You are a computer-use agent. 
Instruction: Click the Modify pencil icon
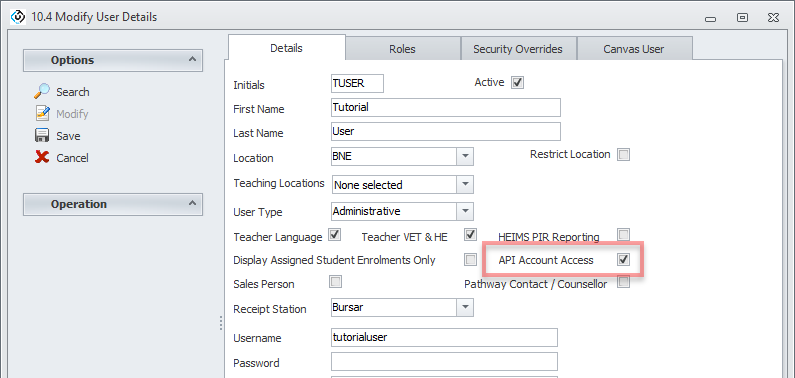coord(42,114)
